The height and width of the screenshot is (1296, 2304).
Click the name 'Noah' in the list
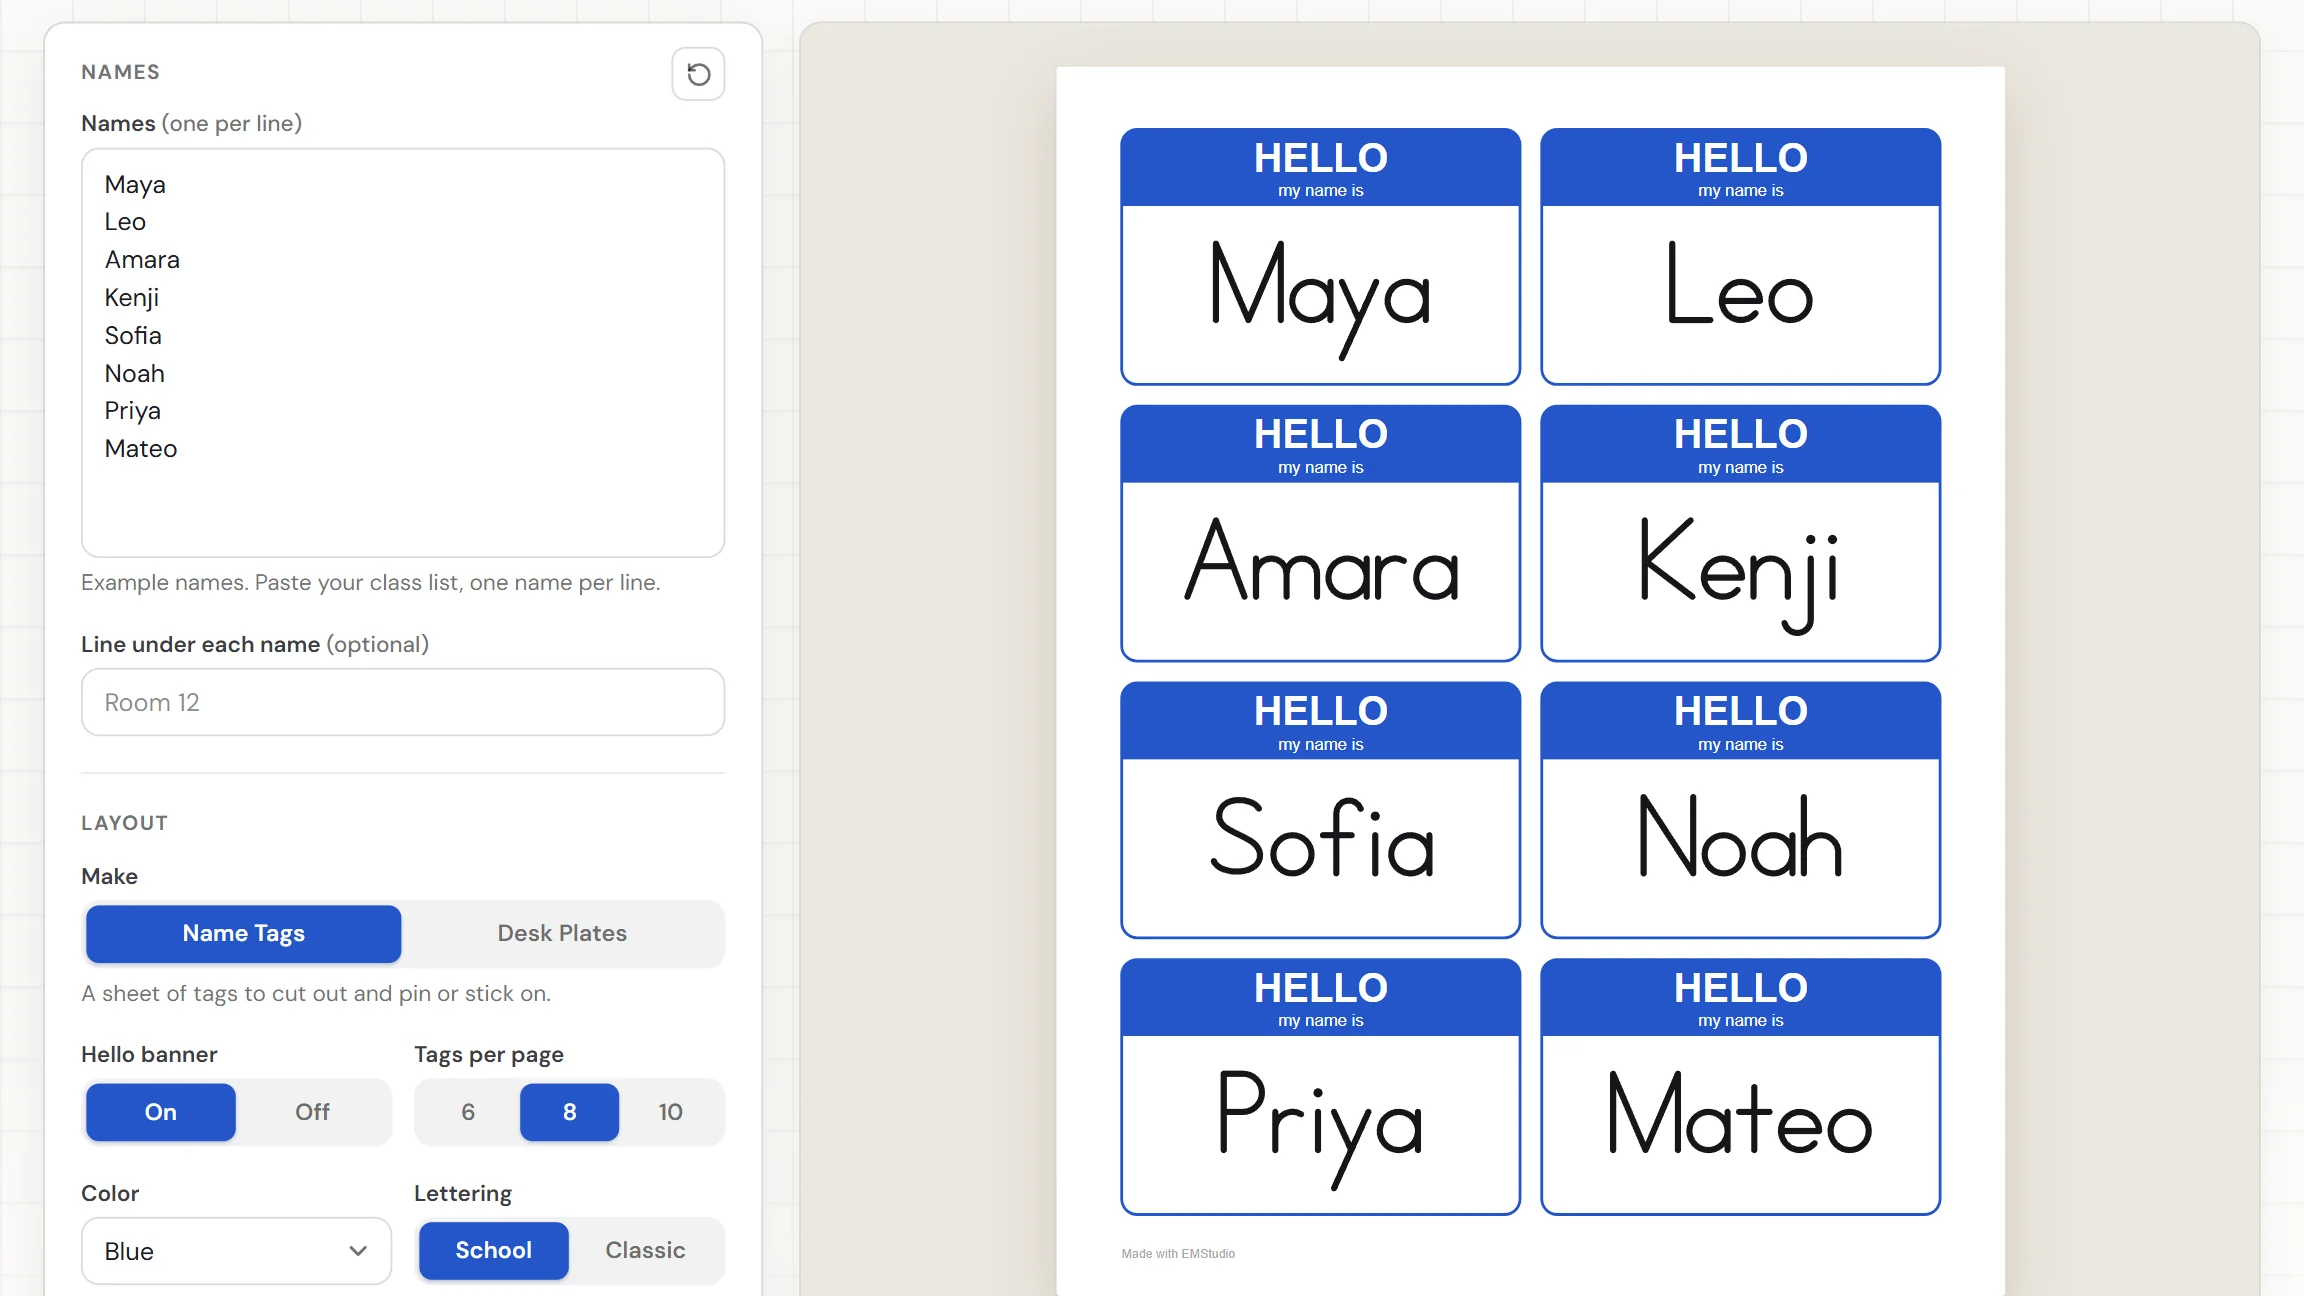pyautogui.click(x=135, y=373)
